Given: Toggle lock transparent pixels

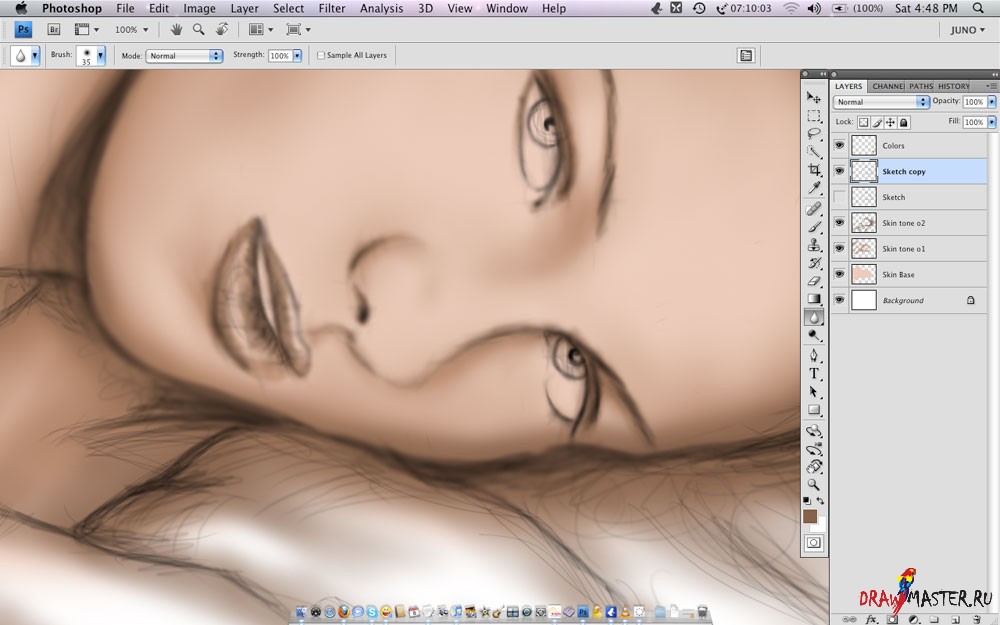Looking at the screenshot, I should (x=863, y=122).
